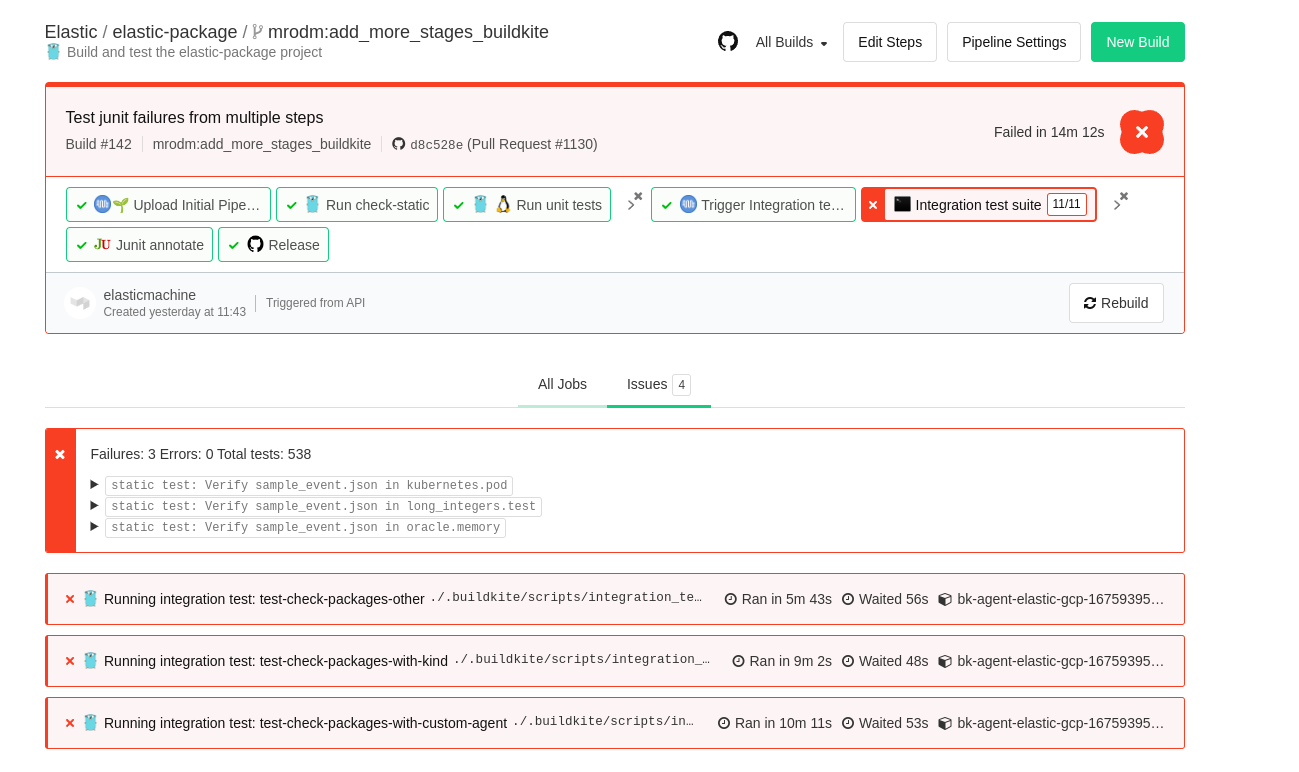Viewport: 1299px width, 772px height.
Task: Select the Upload Initial Pipeline step
Action: pyautogui.click(x=168, y=205)
